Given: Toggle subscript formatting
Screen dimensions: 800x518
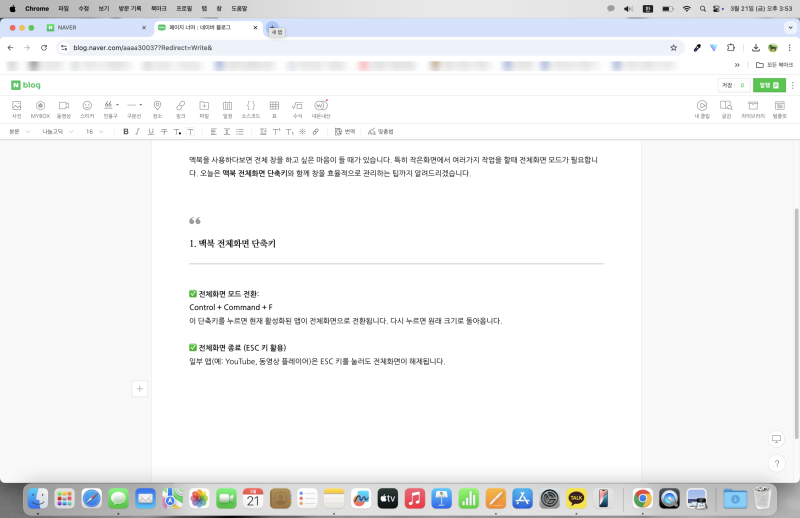Looking at the screenshot, I should click(289, 132).
